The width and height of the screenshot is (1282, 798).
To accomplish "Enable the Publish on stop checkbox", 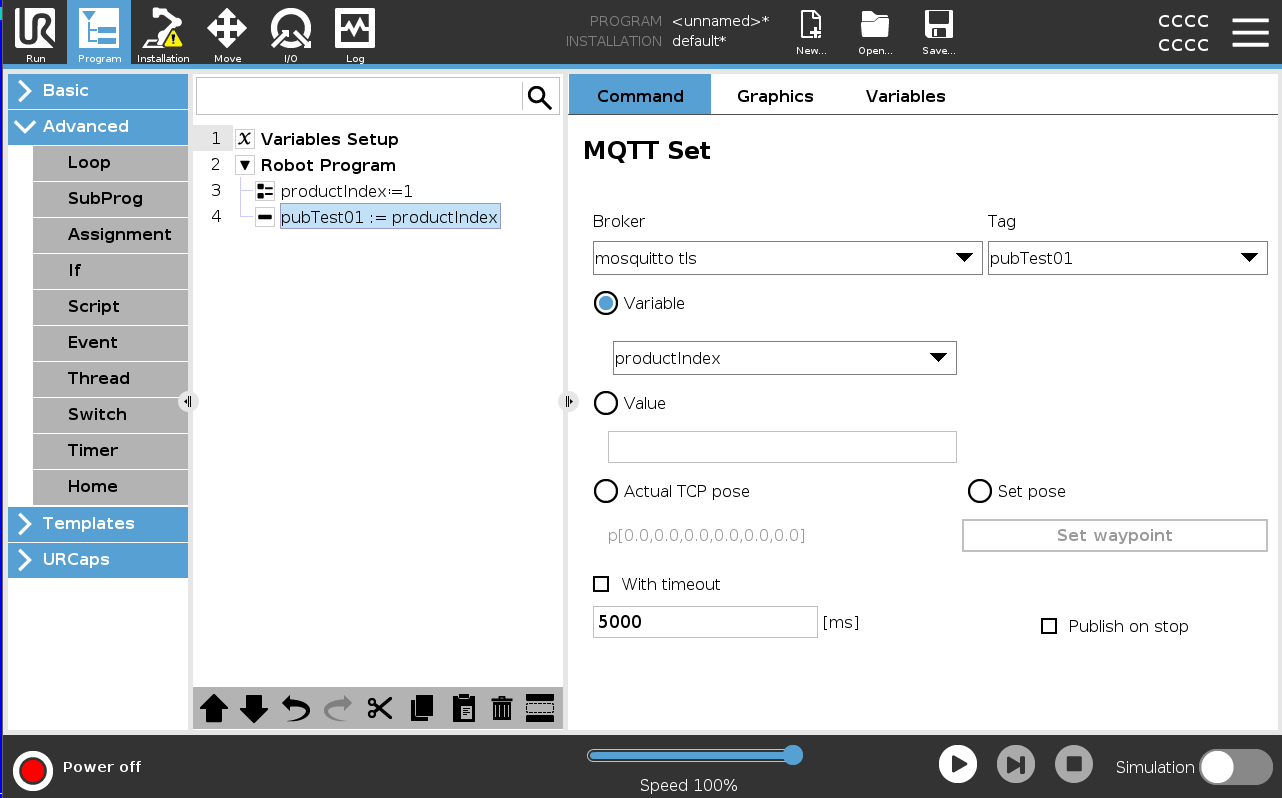I will click(x=1049, y=626).
